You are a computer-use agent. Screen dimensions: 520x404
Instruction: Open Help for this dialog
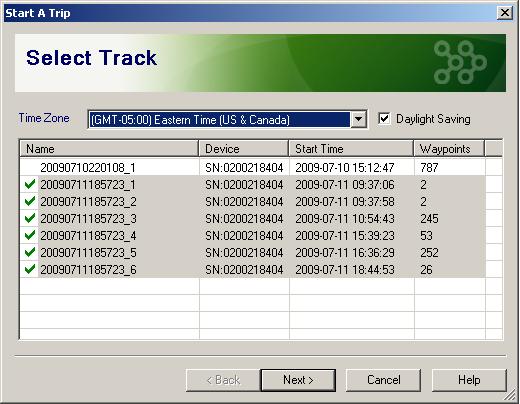(469, 380)
